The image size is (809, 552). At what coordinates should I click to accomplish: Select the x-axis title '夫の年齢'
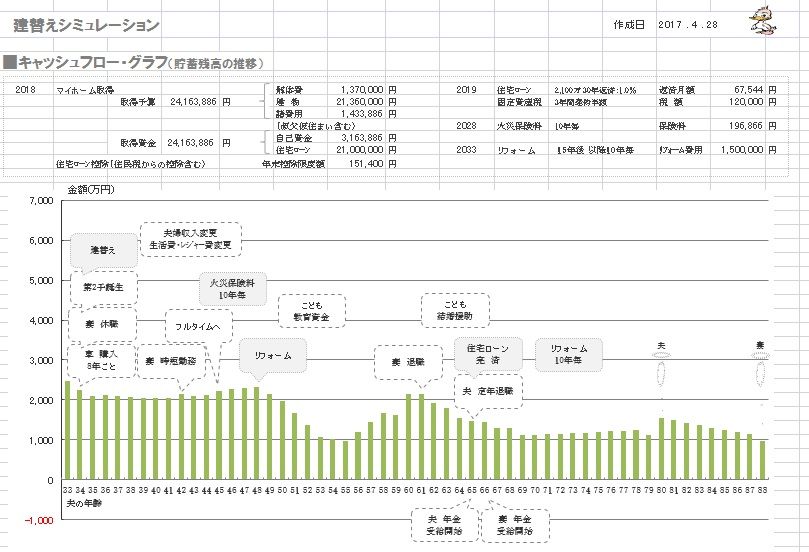84,502
